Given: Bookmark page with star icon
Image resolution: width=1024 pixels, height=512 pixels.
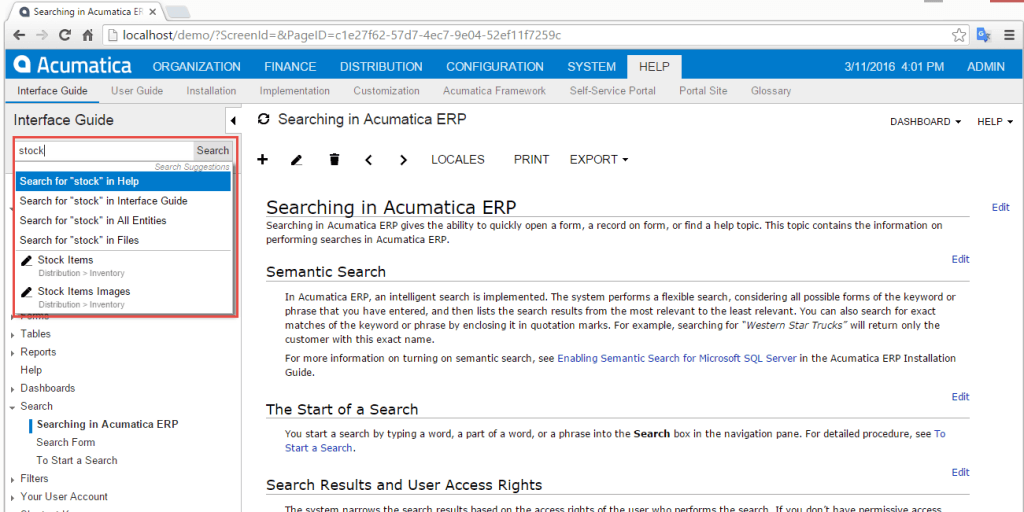Looking at the screenshot, I should pos(959,35).
